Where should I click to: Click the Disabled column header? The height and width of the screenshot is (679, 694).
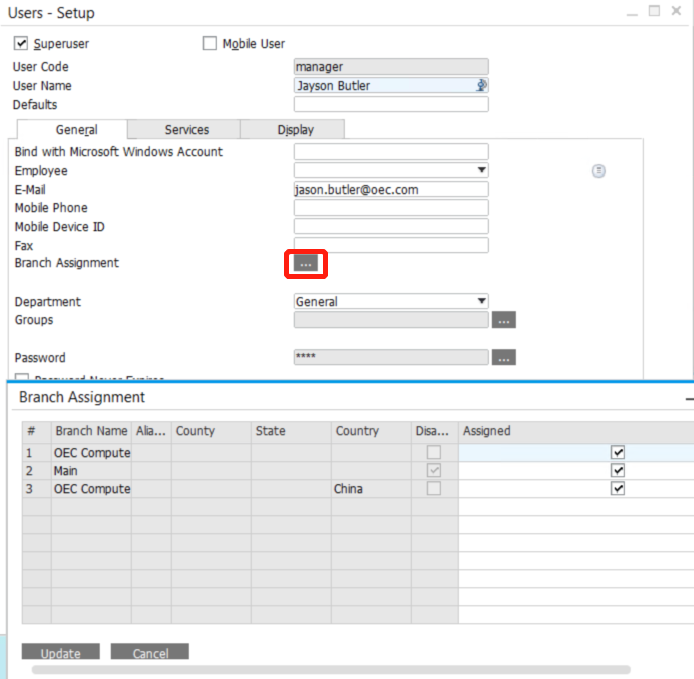(x=435, y=431)
